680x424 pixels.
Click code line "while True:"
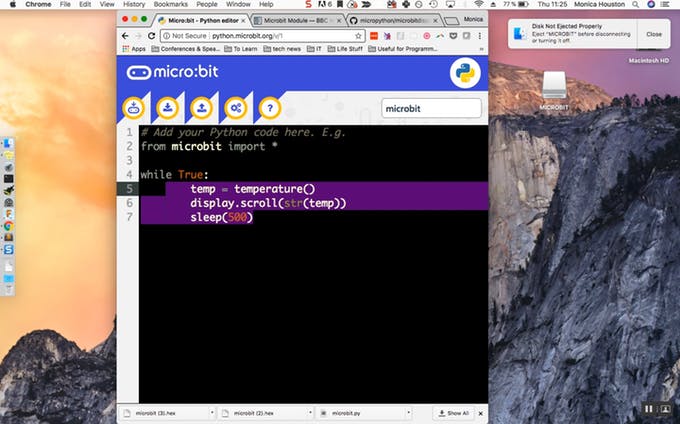point(174,175)
